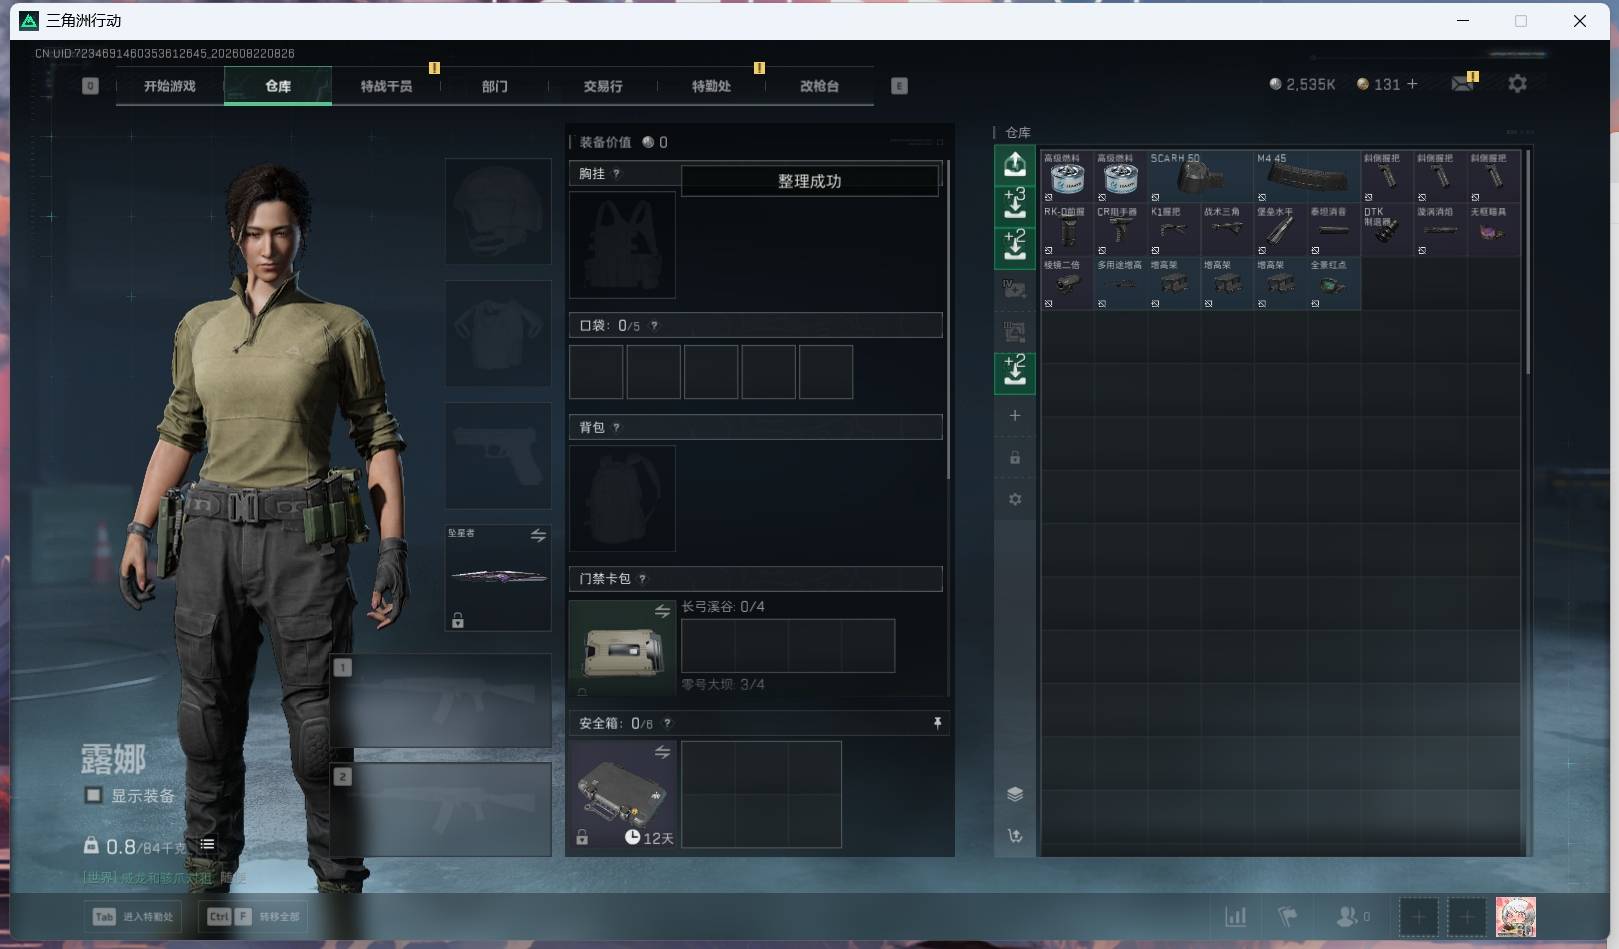Select the DTK制退器 item
This screenshot has width=1619, height=949.
coord(1387,231)
